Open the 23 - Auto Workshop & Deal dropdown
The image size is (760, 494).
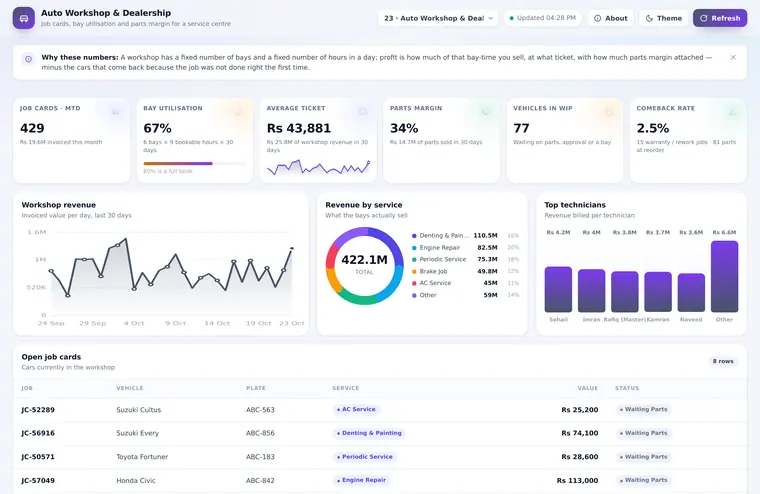point(438,18)
